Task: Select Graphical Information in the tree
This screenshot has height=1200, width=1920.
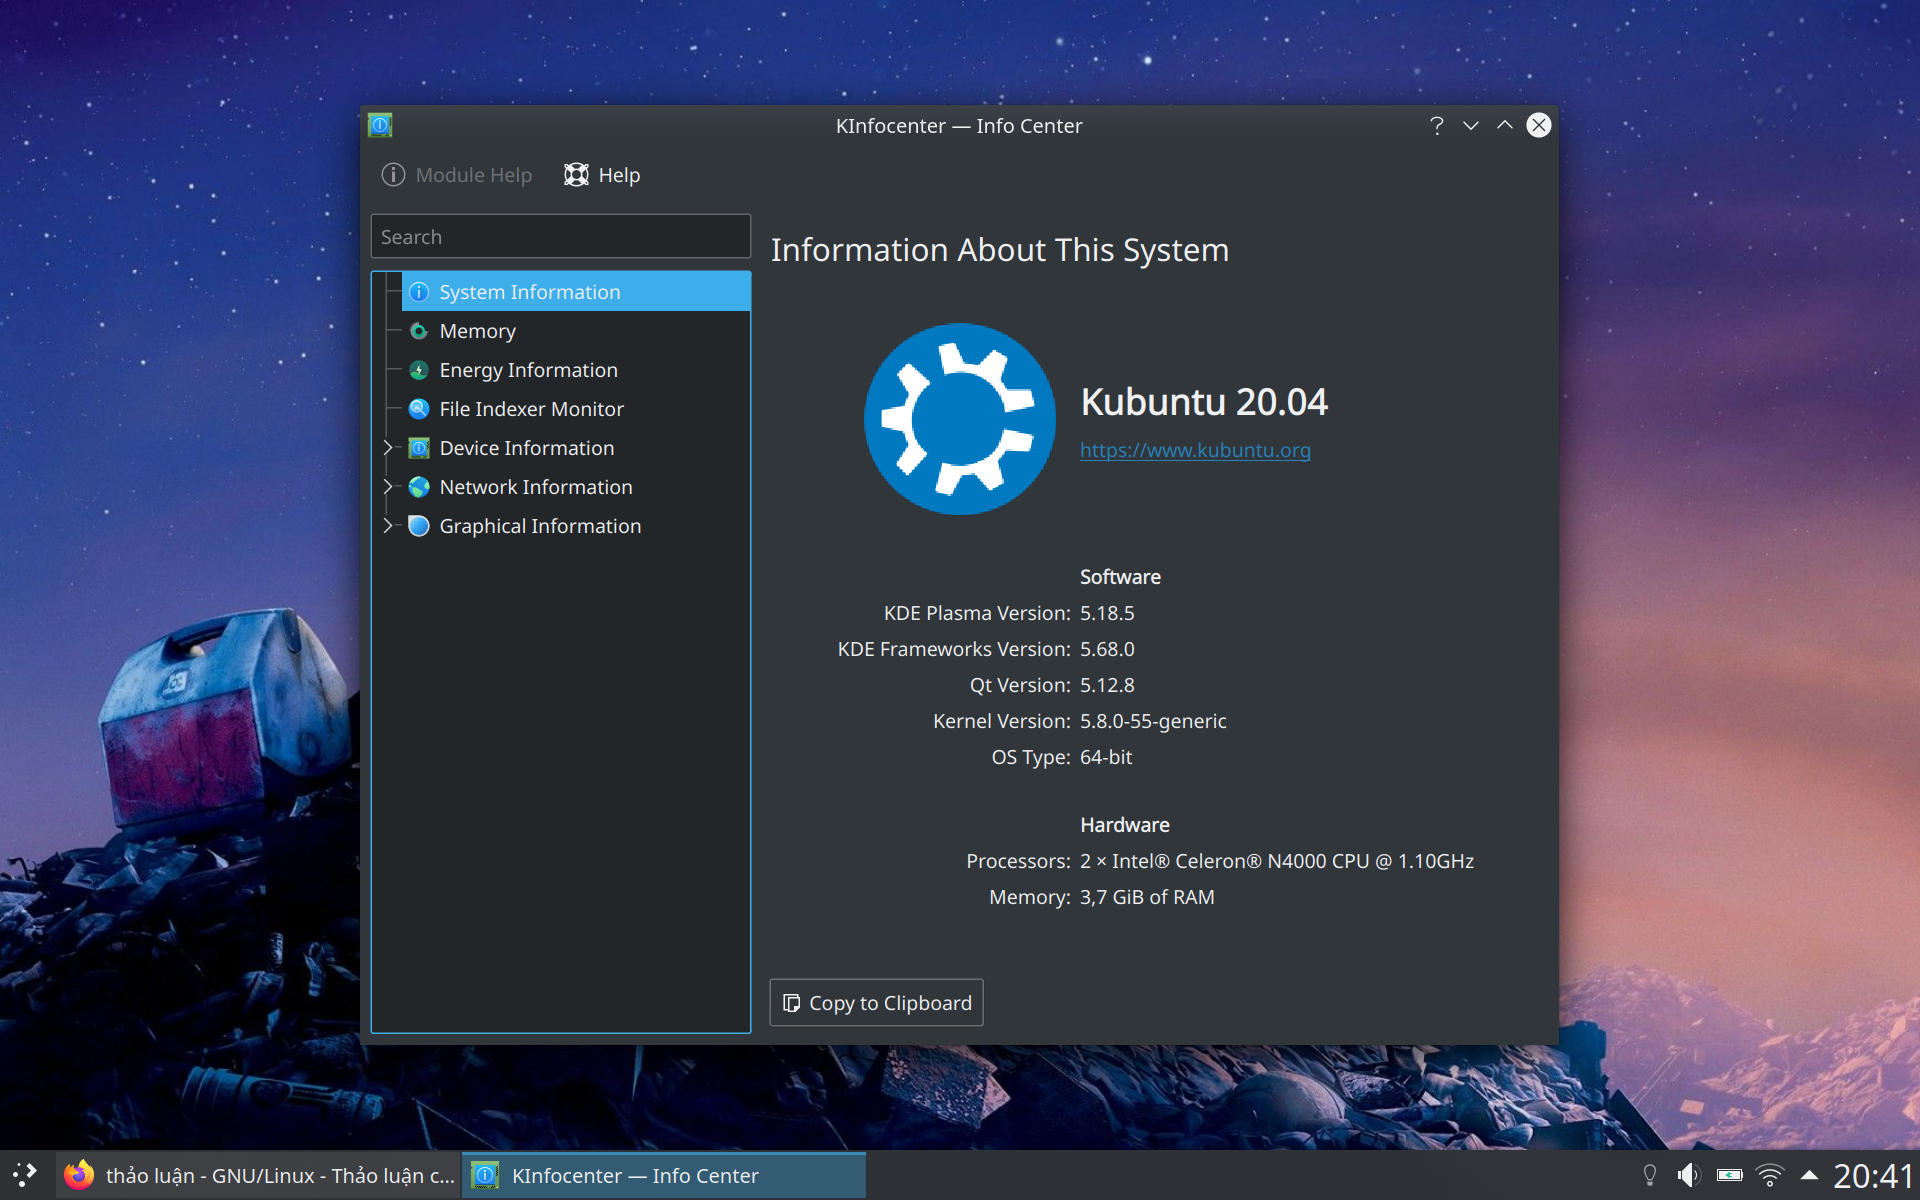Action: (576, 526)
